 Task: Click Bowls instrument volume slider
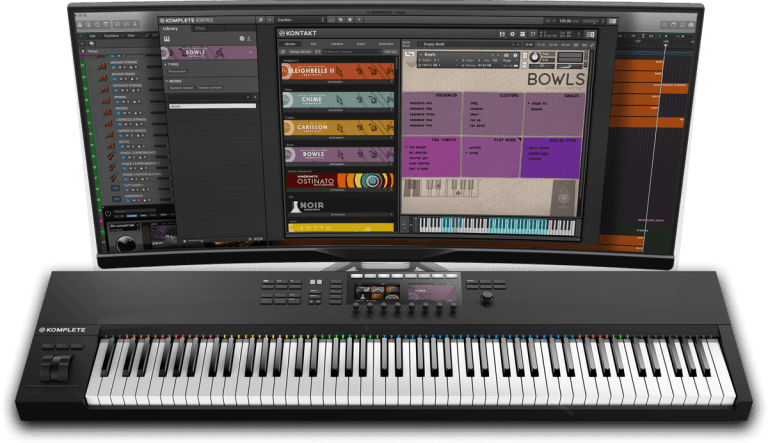click(570, 67)
